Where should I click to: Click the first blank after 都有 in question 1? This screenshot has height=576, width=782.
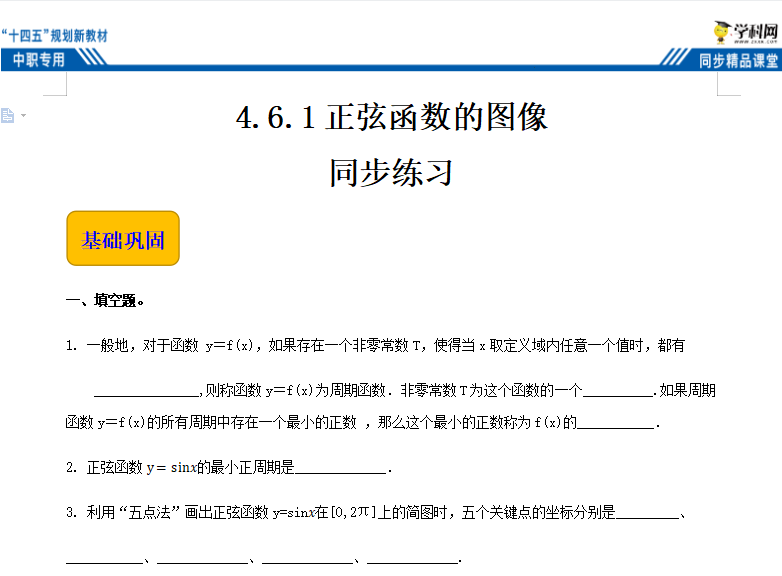pos(146,391)
